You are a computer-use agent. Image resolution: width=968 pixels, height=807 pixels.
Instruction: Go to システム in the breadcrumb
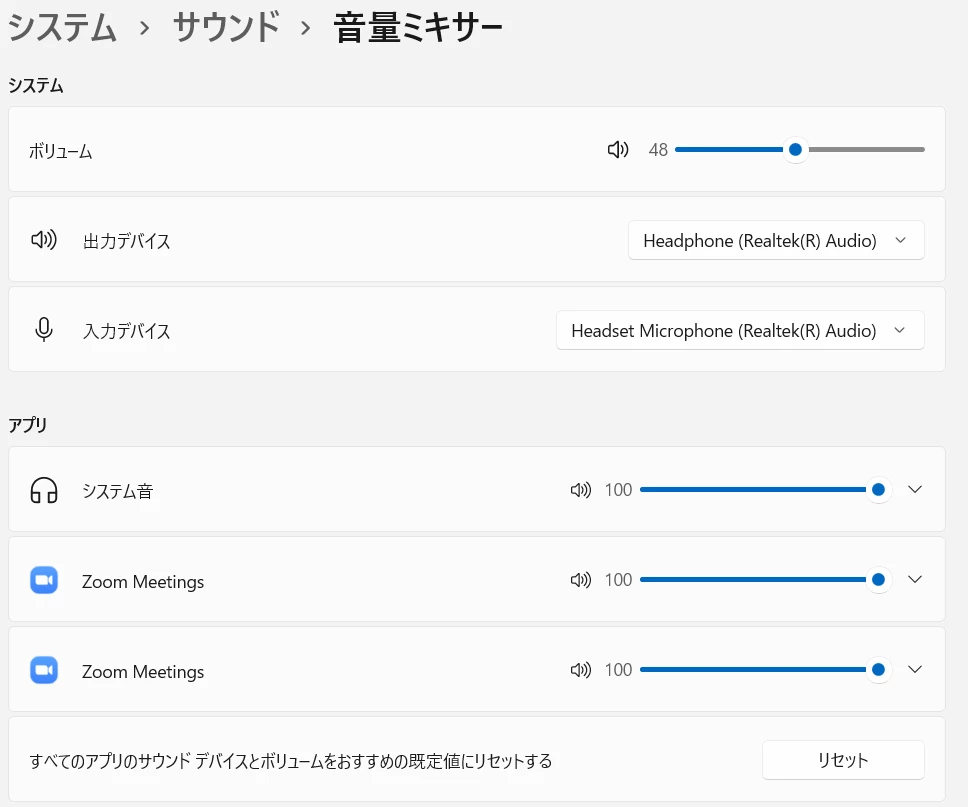click(62, 28)
